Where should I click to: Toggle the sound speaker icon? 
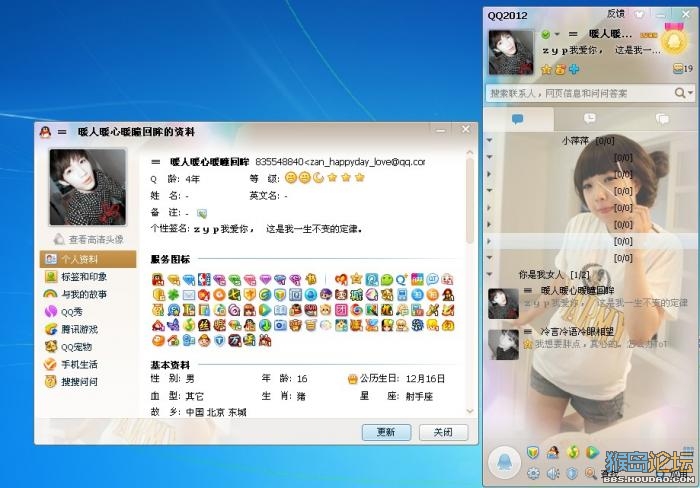point(553,473)
